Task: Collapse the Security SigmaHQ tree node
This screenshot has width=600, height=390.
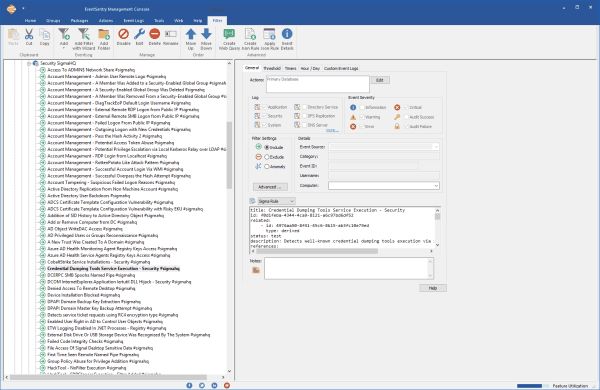Action: click(29, 64)
